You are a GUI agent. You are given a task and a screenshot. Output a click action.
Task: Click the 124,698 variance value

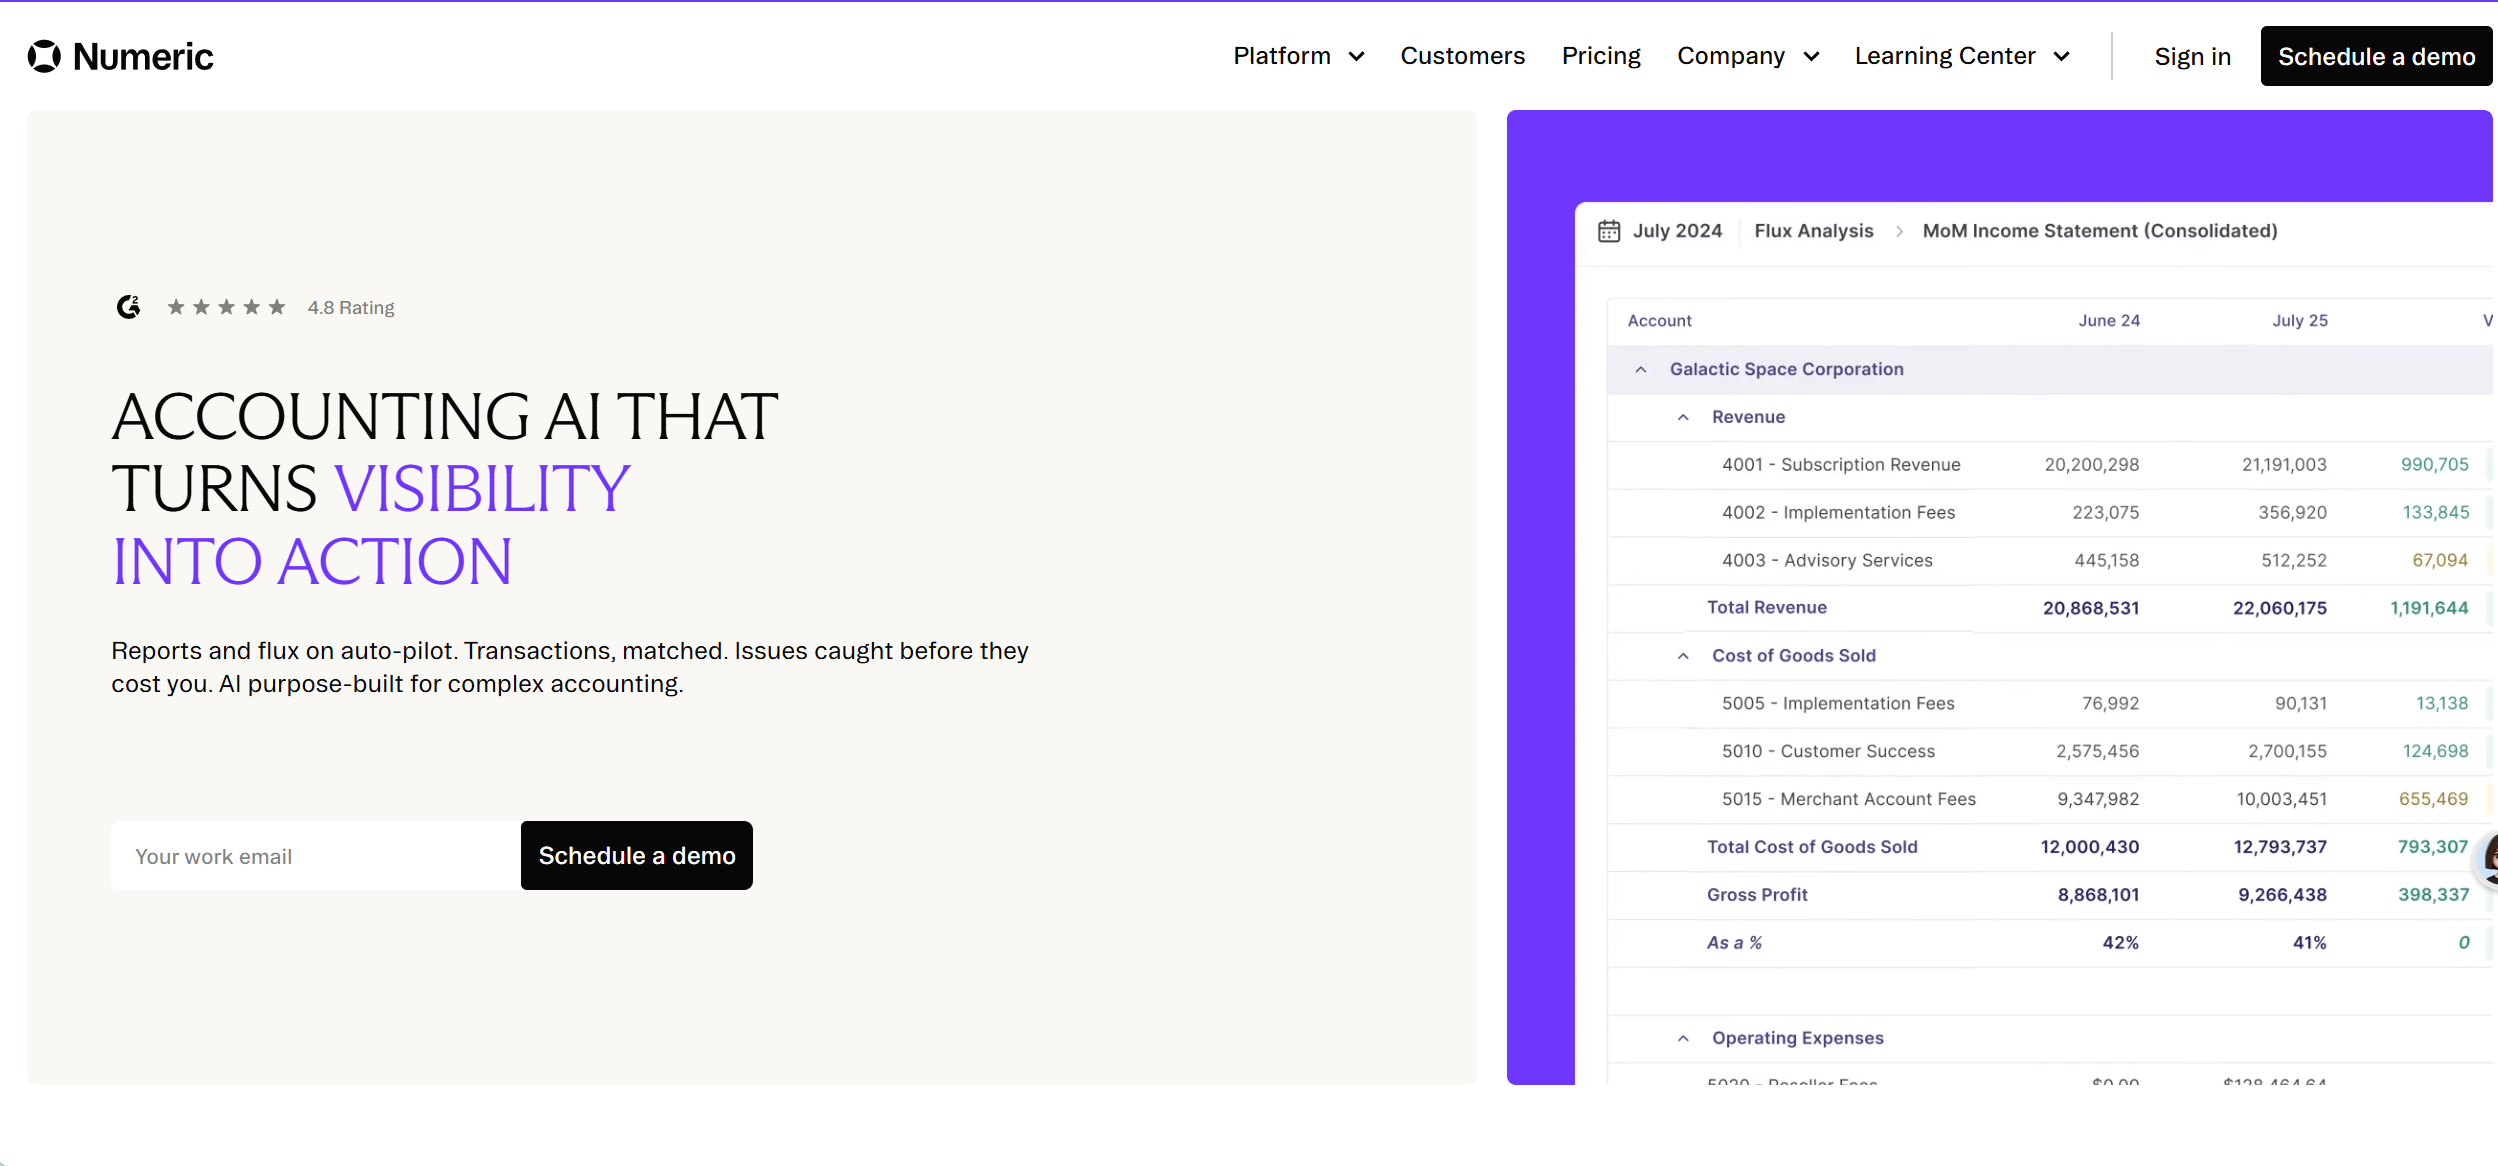tap(2436, 752)
